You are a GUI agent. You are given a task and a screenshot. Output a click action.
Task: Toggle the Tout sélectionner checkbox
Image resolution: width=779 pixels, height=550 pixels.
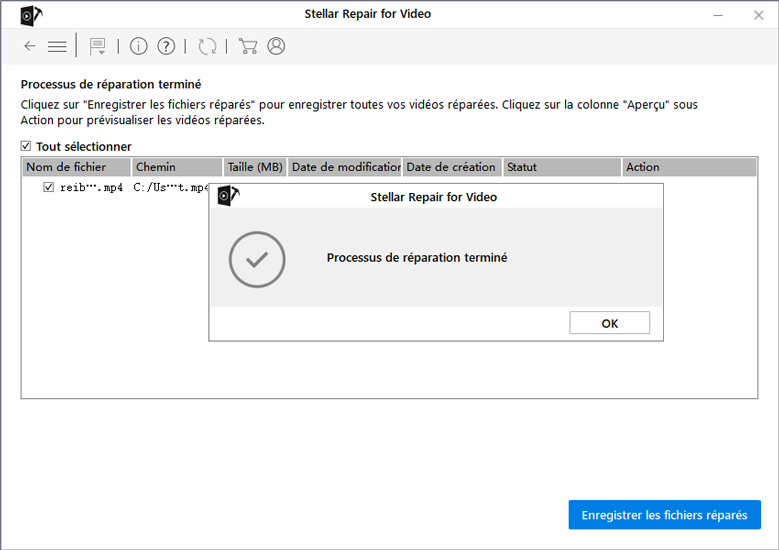click(26, 146)
